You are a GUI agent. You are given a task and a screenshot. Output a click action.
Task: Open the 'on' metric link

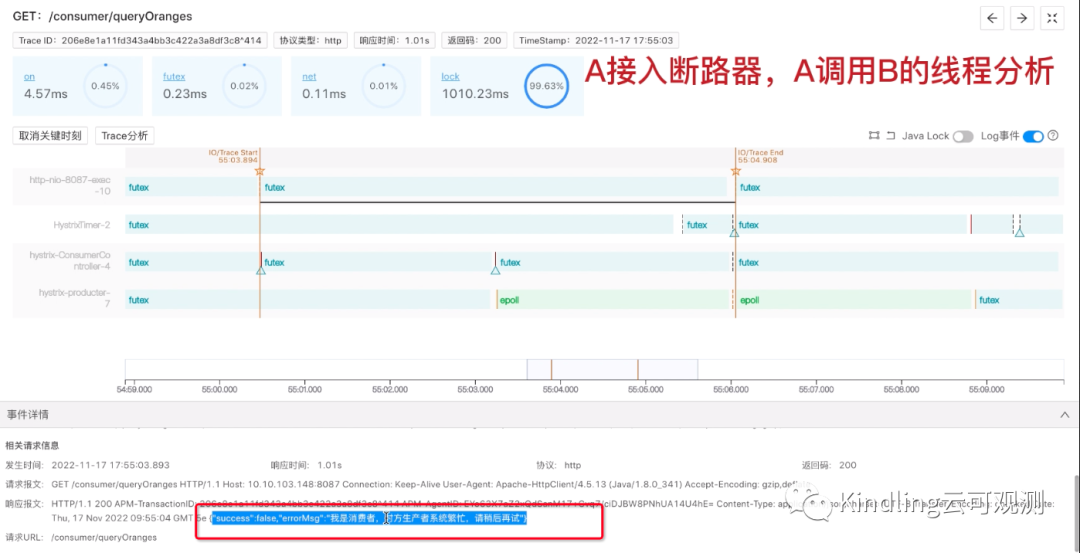(29, 77)
